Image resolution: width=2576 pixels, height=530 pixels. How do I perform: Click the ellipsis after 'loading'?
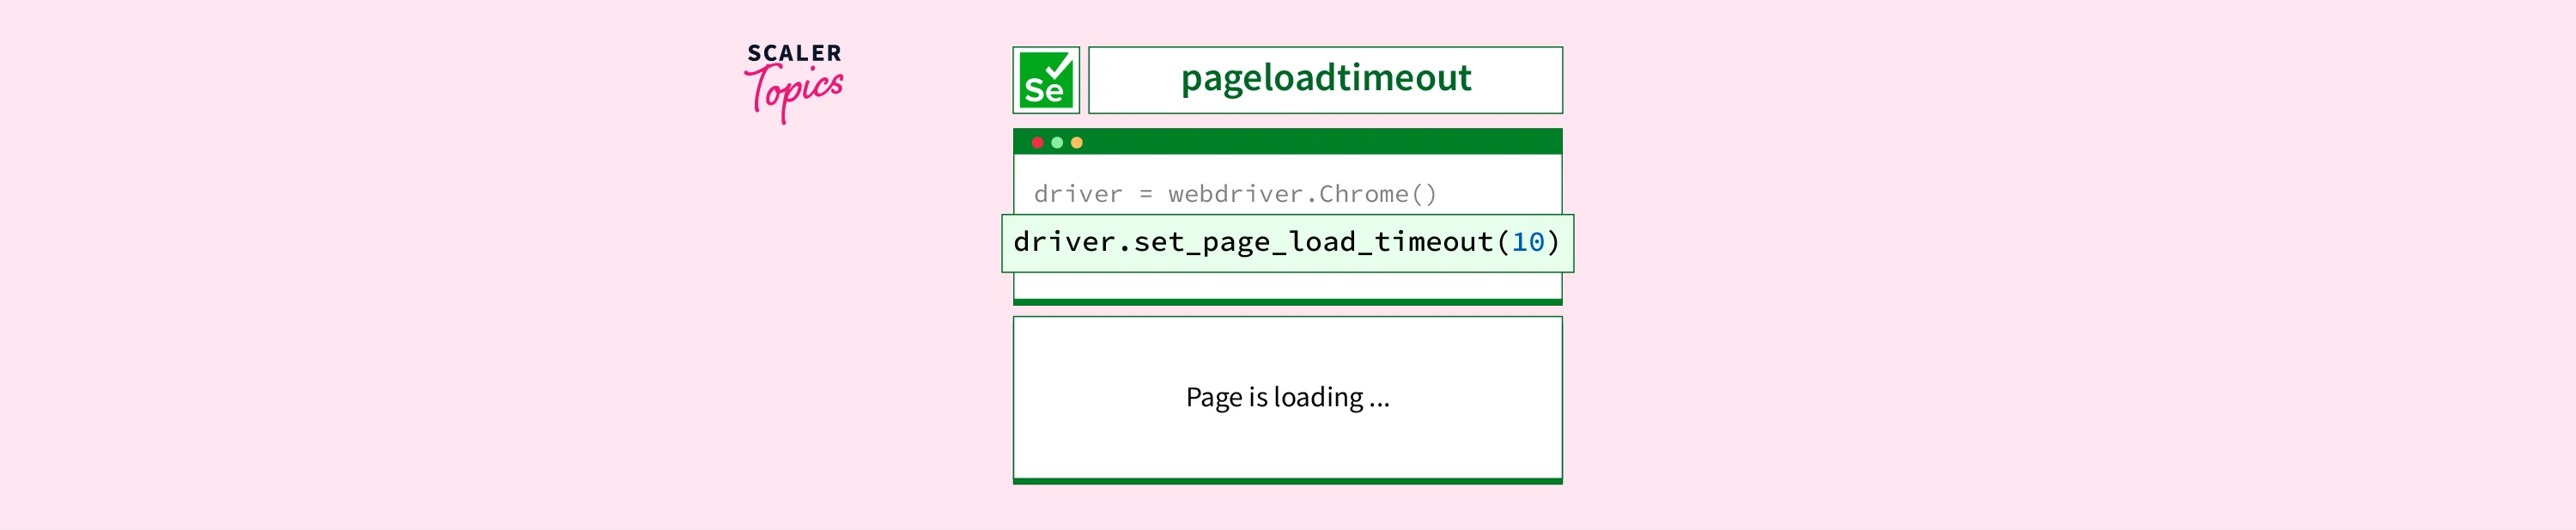[x=1379, y=404]
